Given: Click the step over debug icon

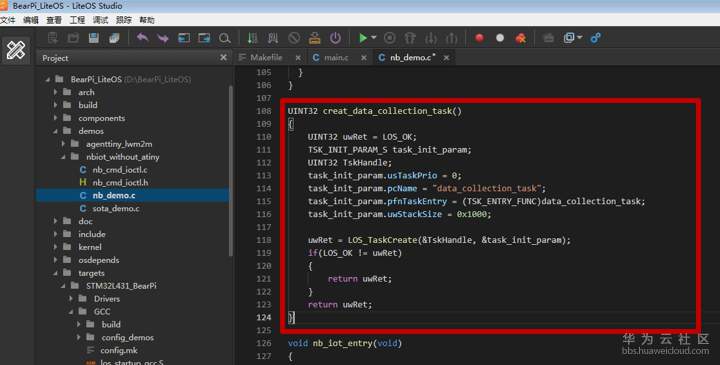Looking at the screenshot, I should click(x=410, y=38).
